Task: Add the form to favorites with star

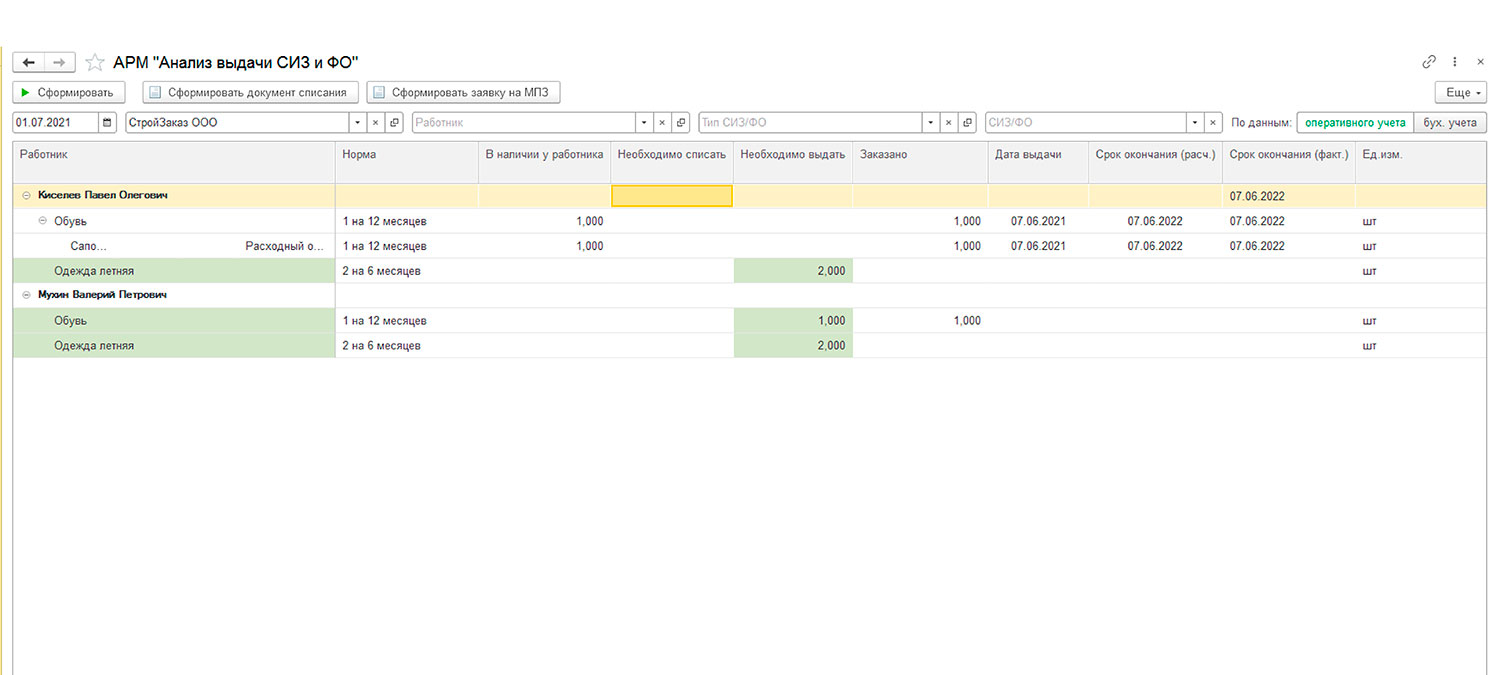Action: pos(95,63)
